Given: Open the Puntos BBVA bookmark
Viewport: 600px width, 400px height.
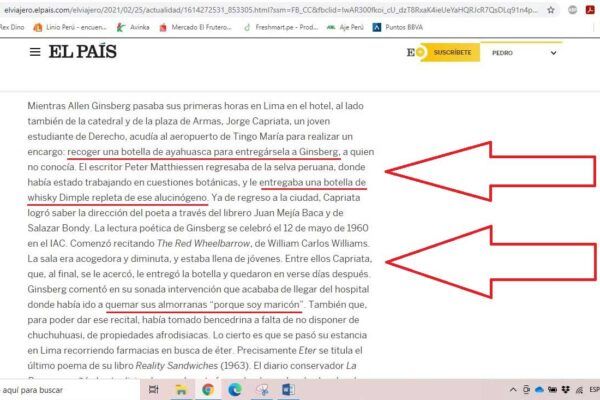Looking at the screenshot, I should [405, 27].
